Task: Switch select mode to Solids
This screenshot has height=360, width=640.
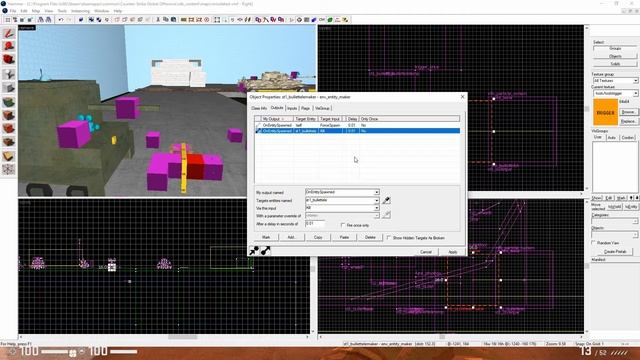Action: tap(615, 64)
